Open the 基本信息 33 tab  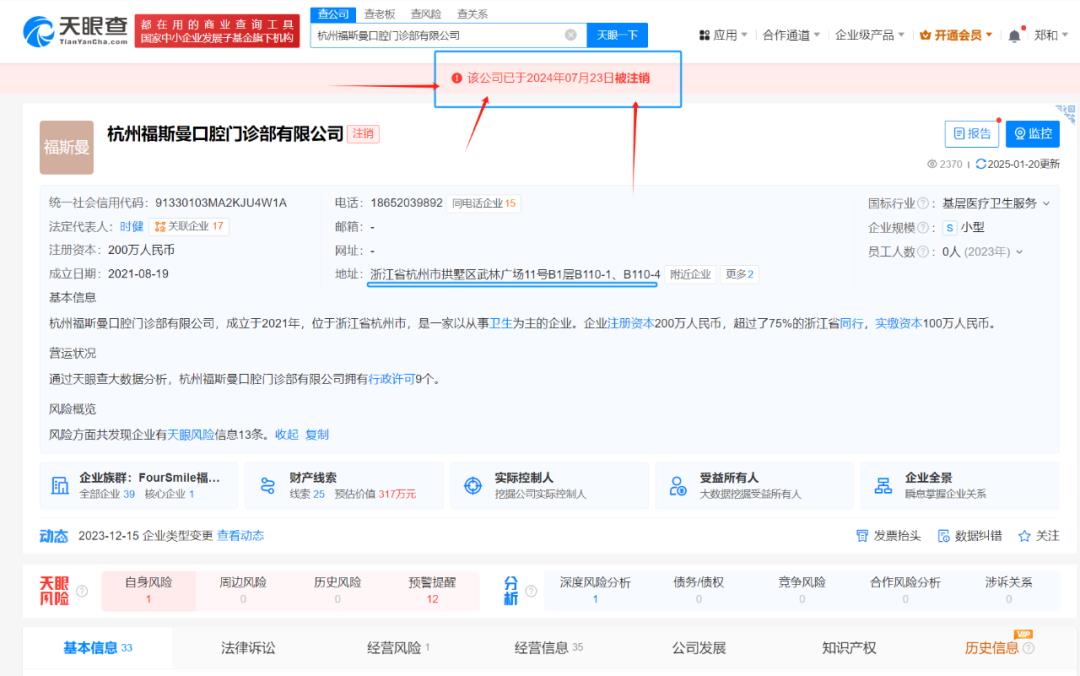click(x=98, y=648)
